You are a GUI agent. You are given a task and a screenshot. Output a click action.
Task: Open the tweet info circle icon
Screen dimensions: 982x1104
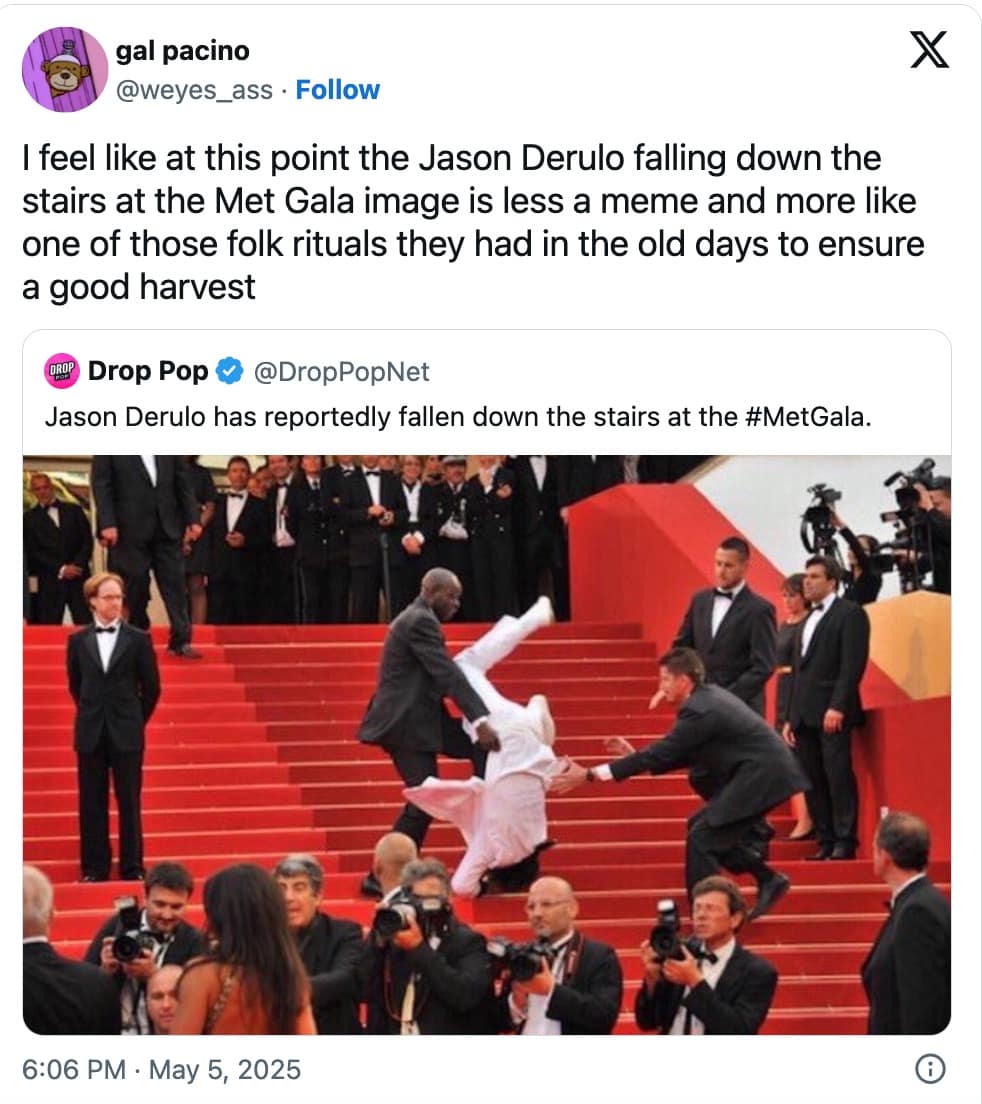pyautogui.click(x=930, y=1069)
